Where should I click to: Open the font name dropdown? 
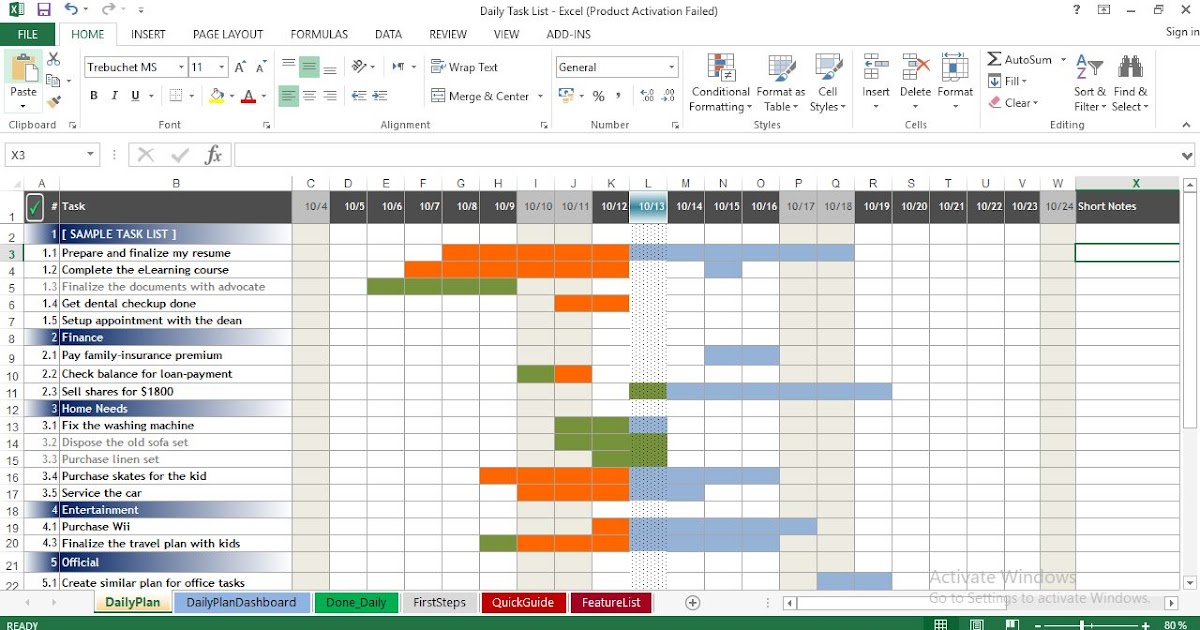pyautogui.click(x=180, y=67)
